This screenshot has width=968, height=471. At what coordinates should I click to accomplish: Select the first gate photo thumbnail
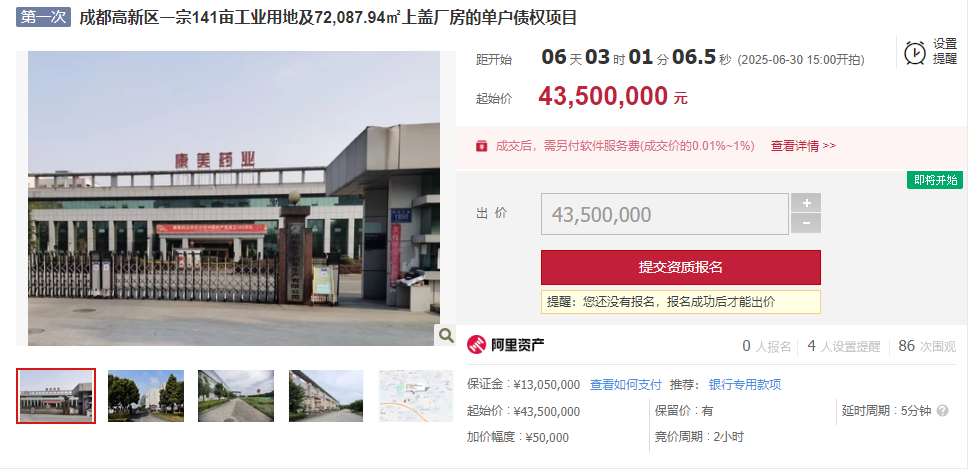pyautogui.click(x=56, y=396)
